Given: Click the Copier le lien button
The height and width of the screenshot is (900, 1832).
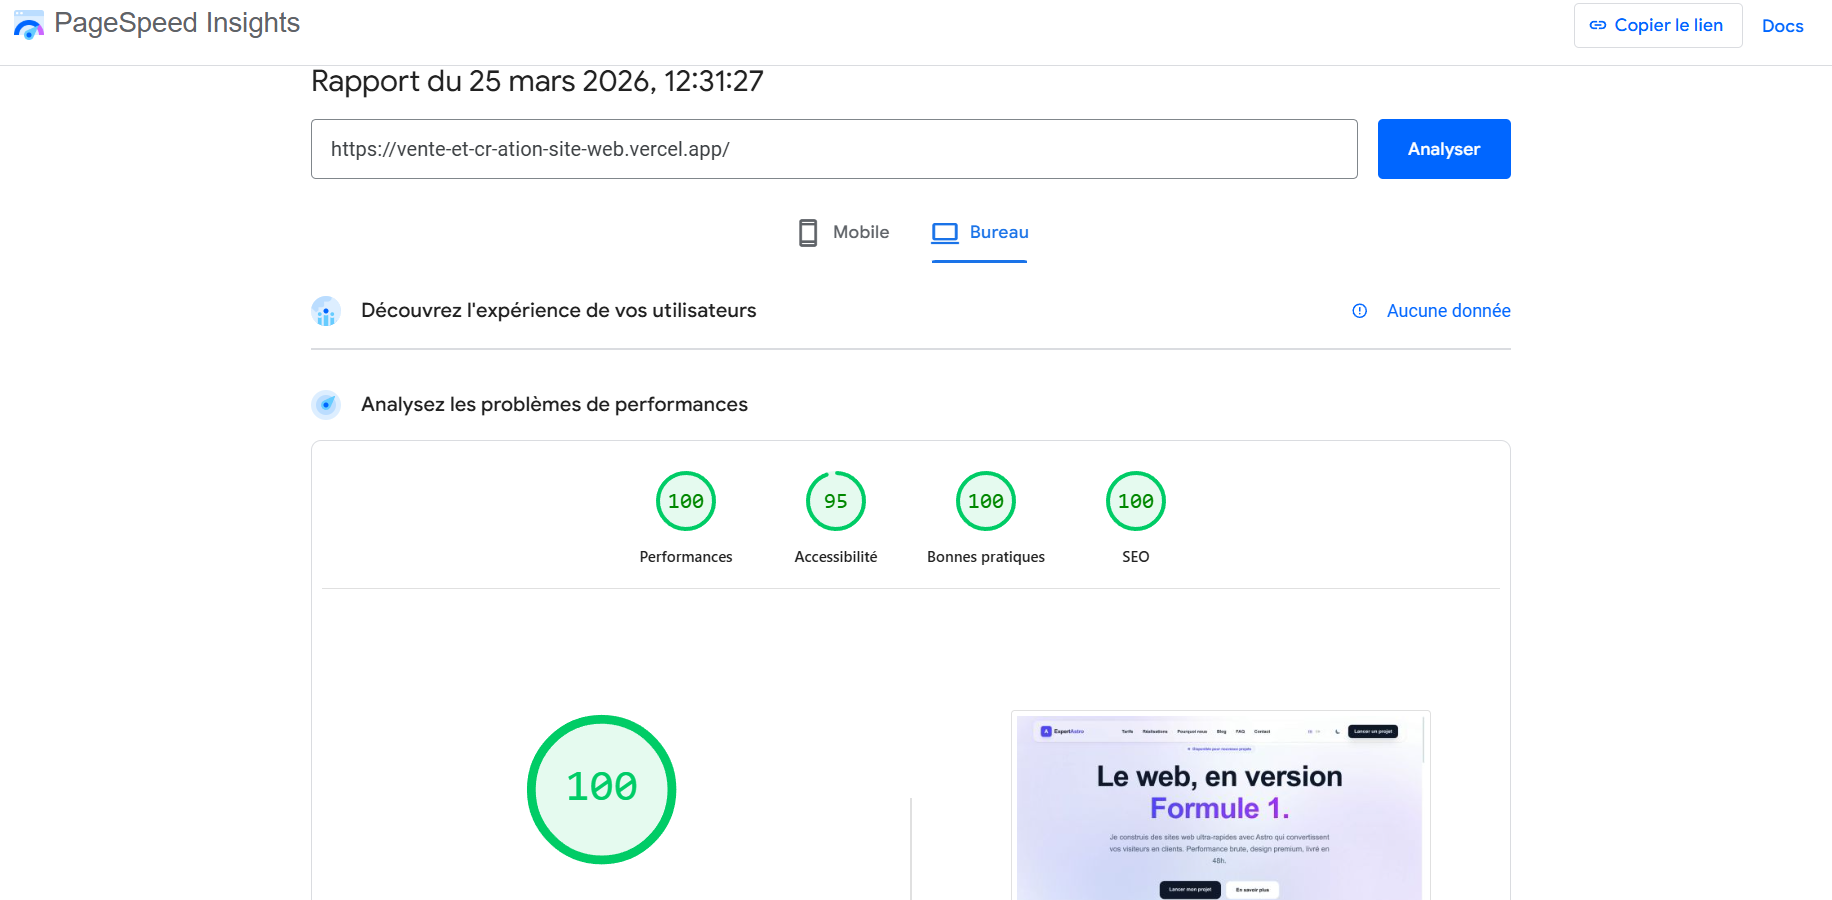Looking at the screenshot, I should tap(1657, 25).
